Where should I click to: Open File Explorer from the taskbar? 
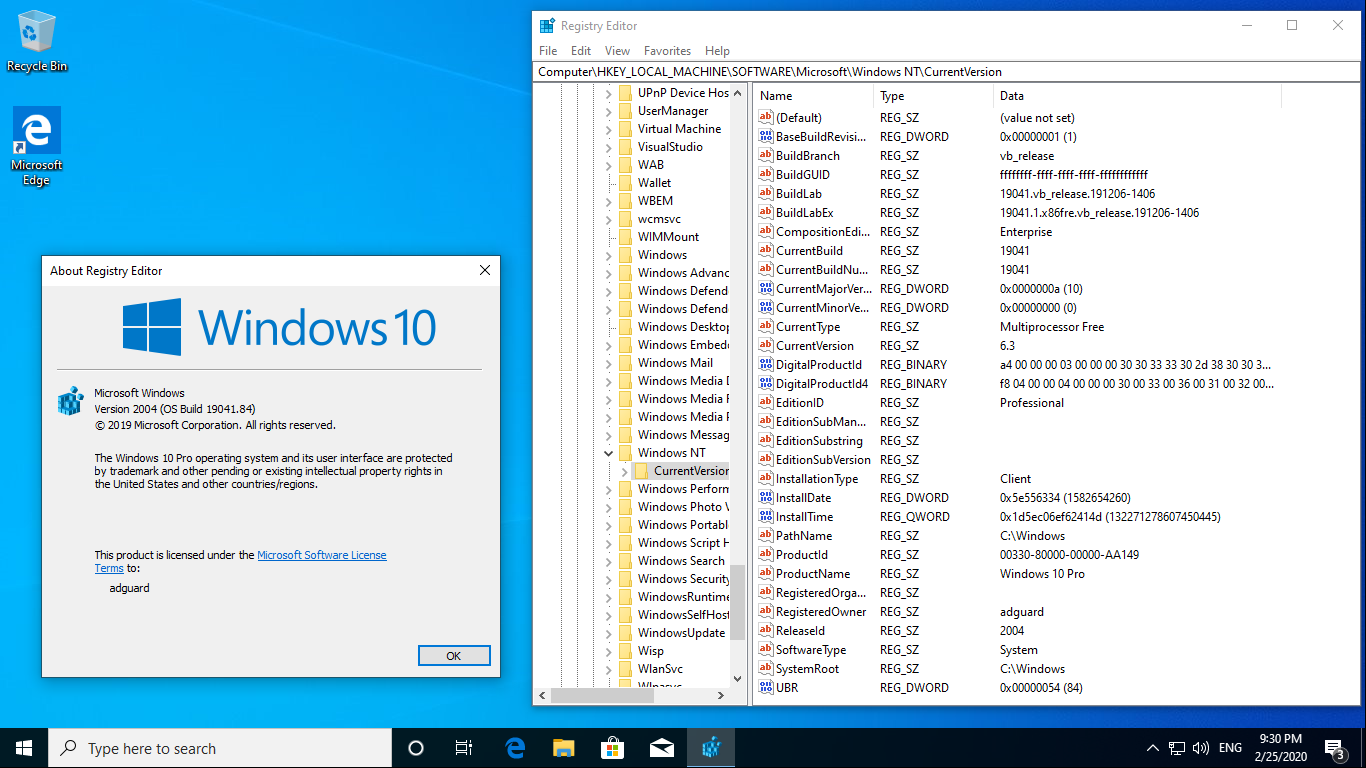[564, 748]
